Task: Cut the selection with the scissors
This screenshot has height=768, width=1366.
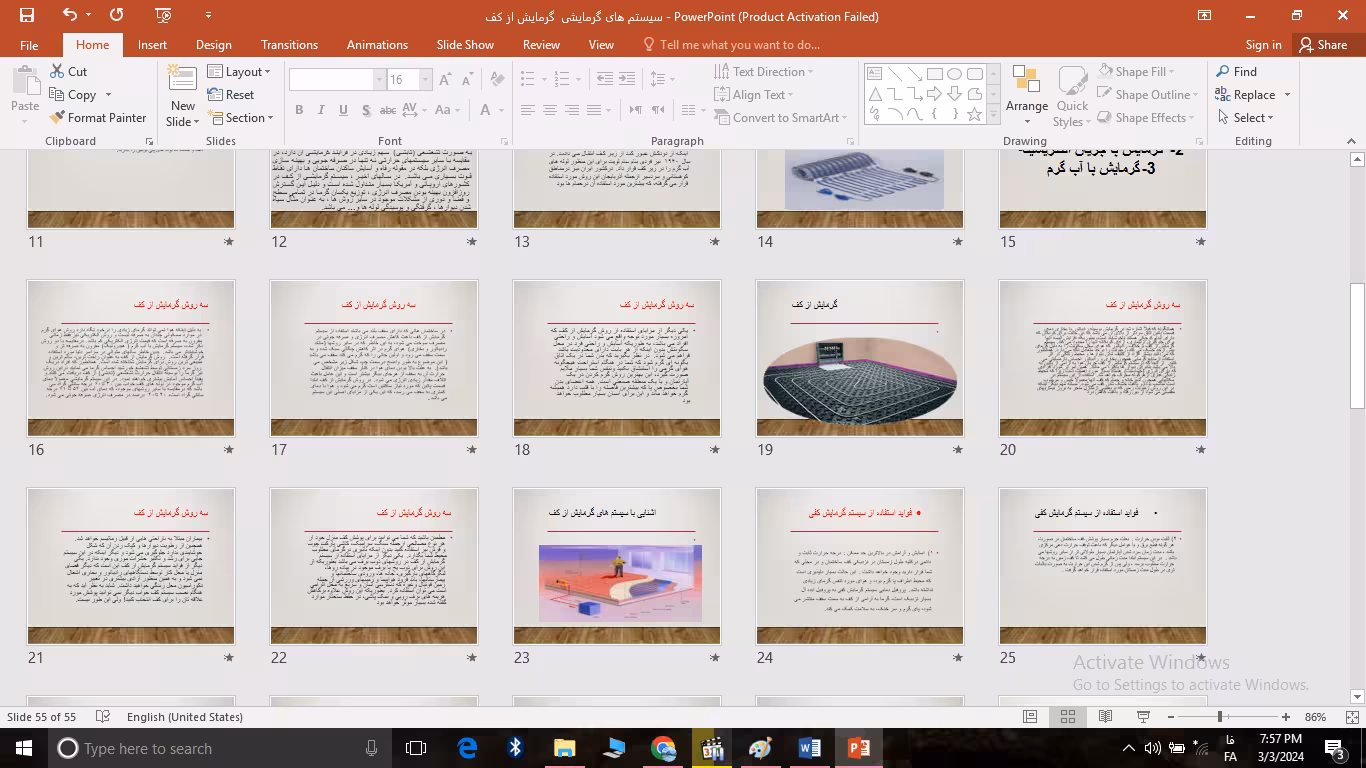Action: [x=67, y=72]
